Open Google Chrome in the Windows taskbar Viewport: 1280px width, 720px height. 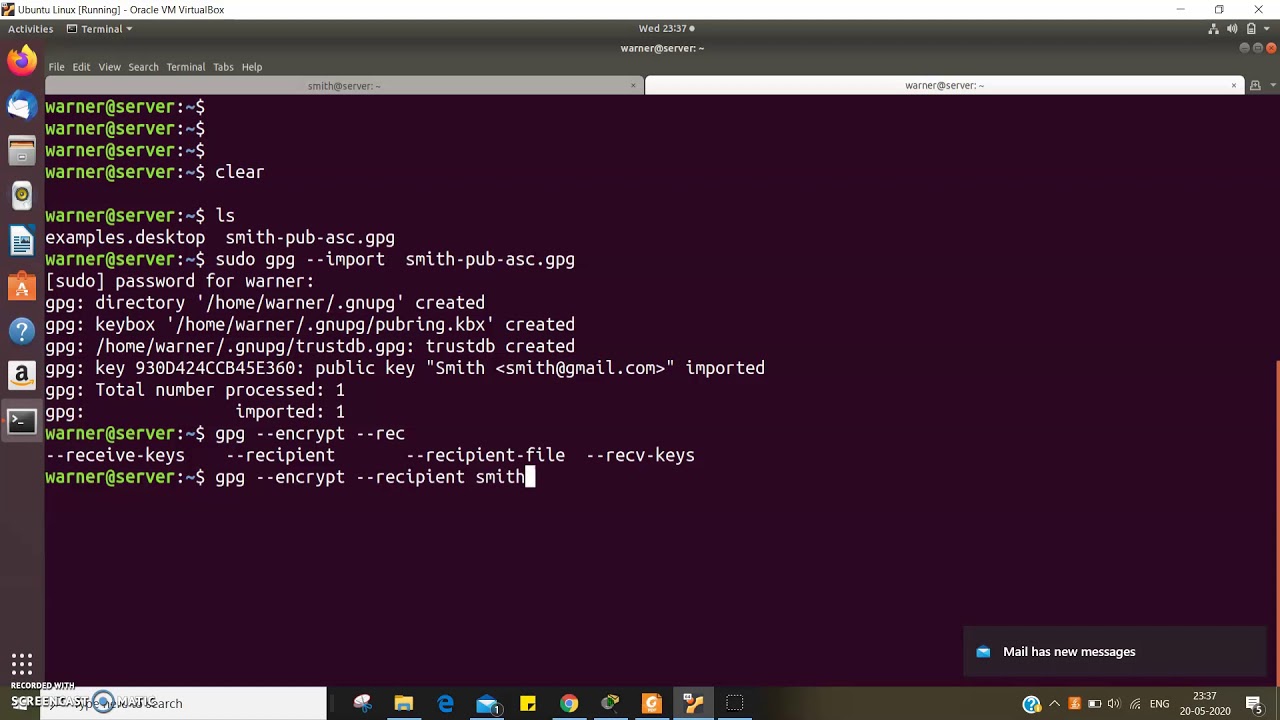569,704
